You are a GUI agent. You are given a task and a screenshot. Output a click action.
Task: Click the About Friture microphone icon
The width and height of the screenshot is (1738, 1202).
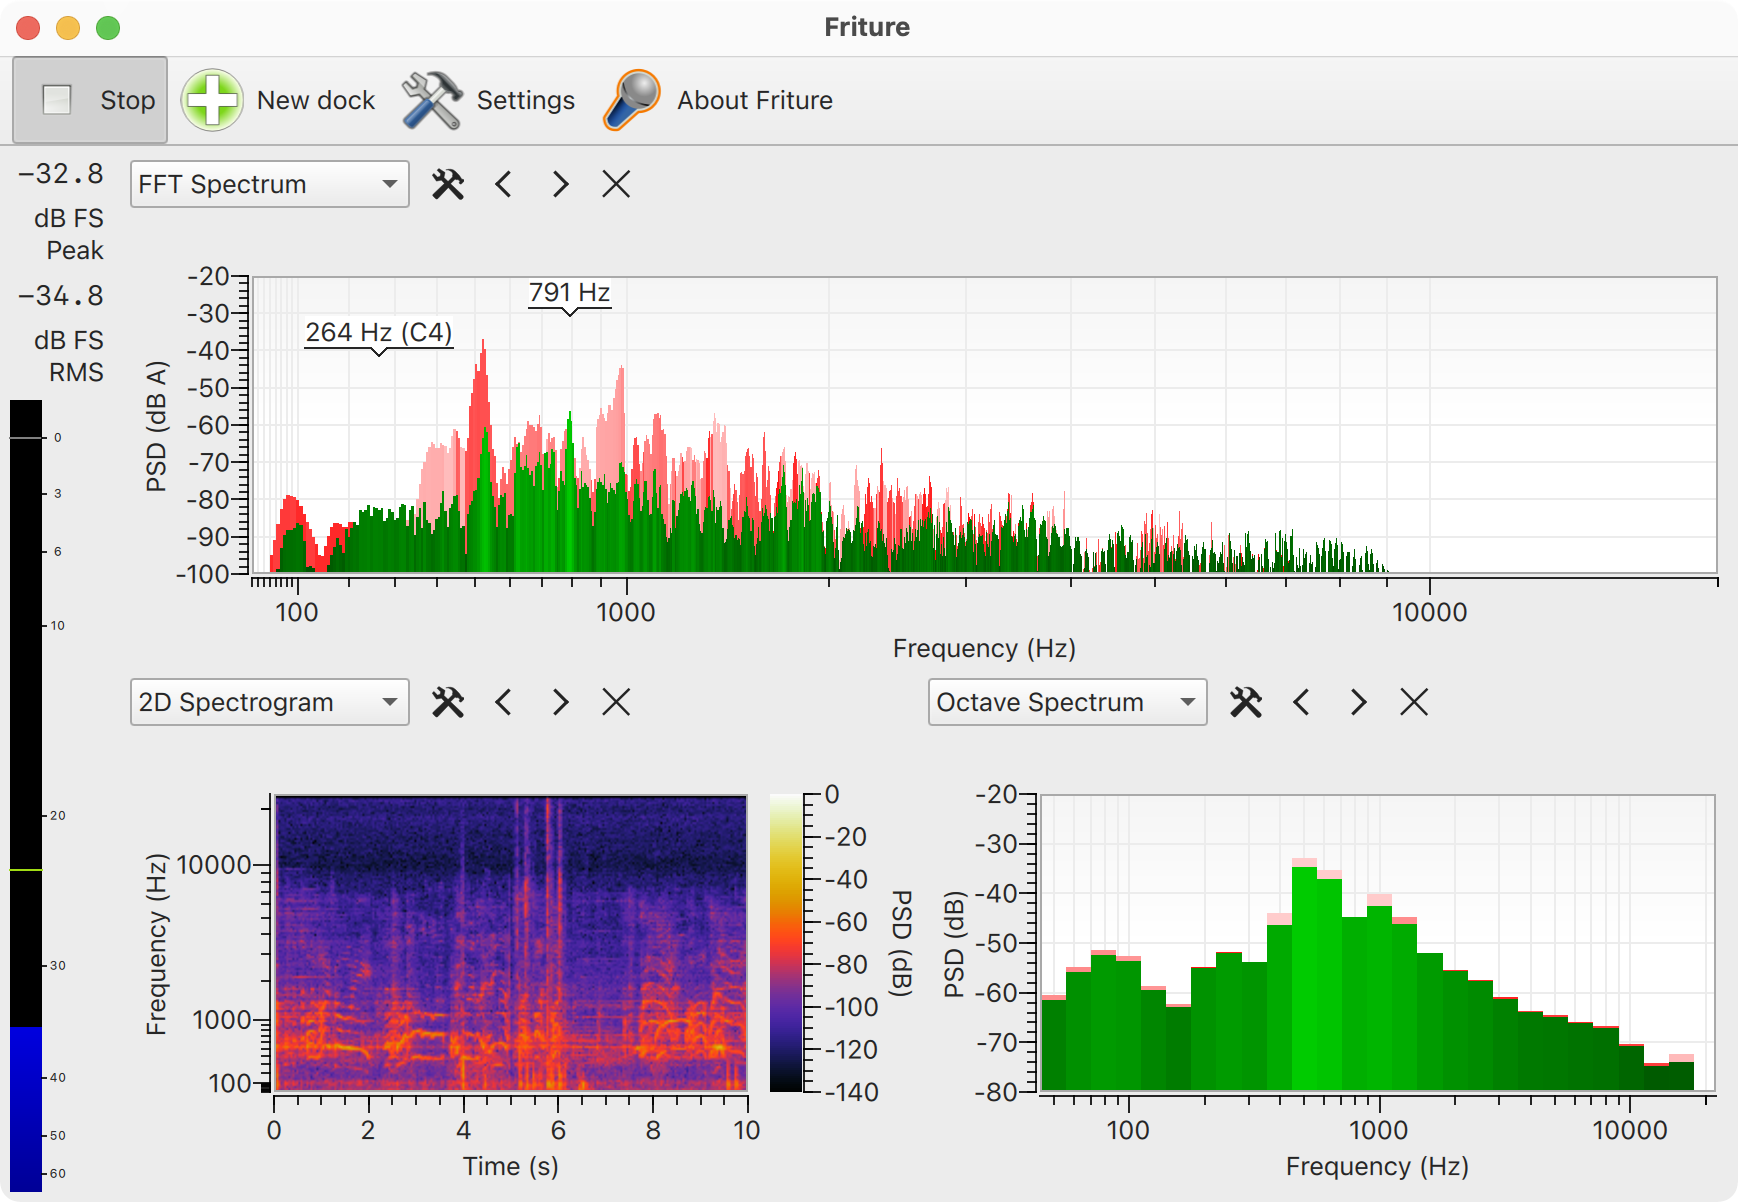(632, 100)
